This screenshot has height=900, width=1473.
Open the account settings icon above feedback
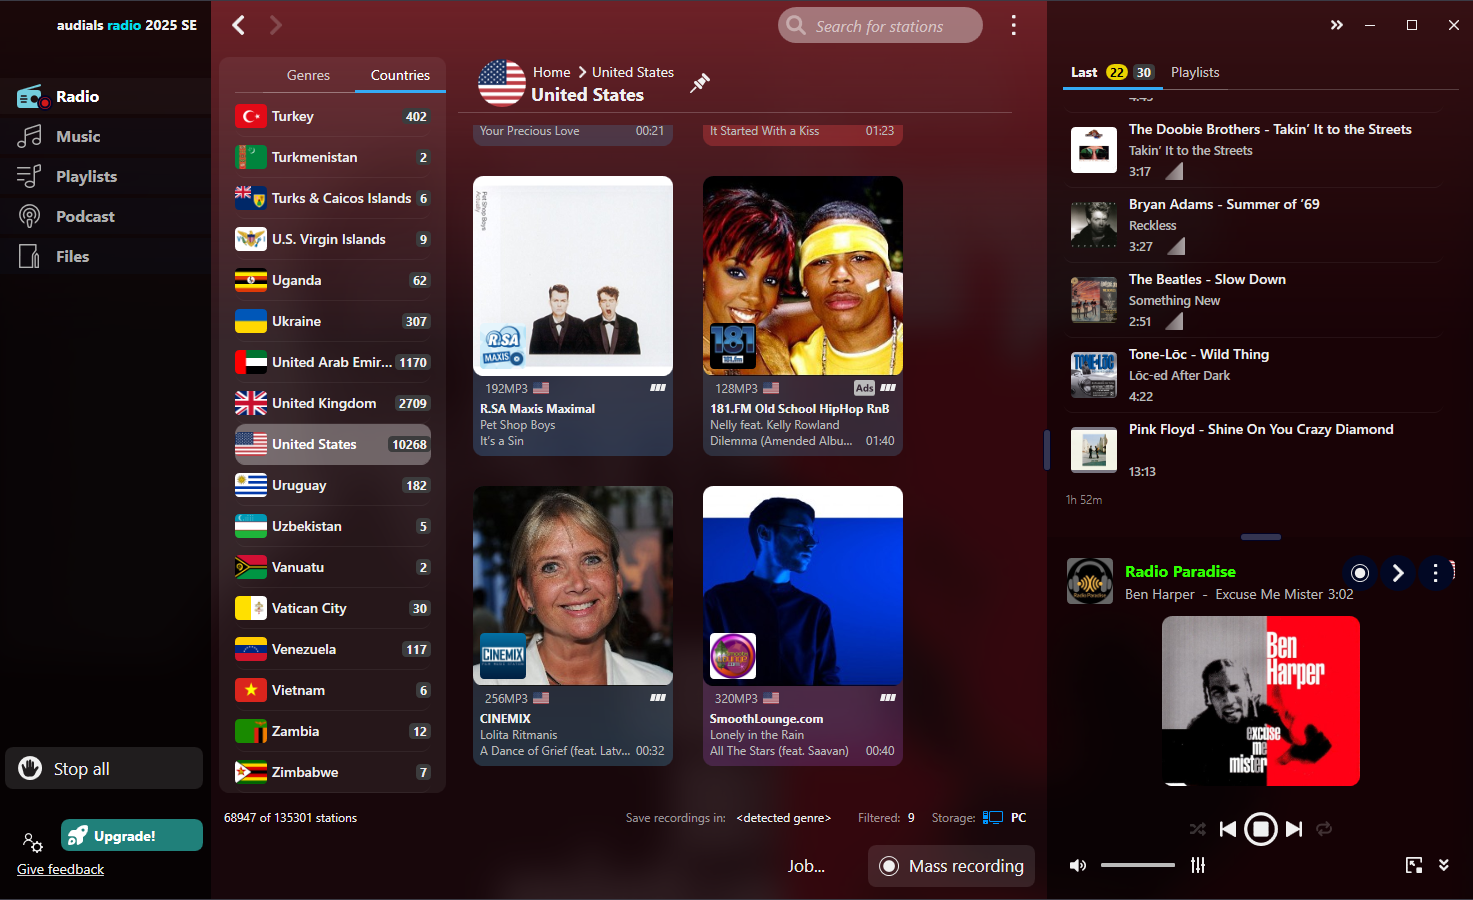tap(32, 842)
